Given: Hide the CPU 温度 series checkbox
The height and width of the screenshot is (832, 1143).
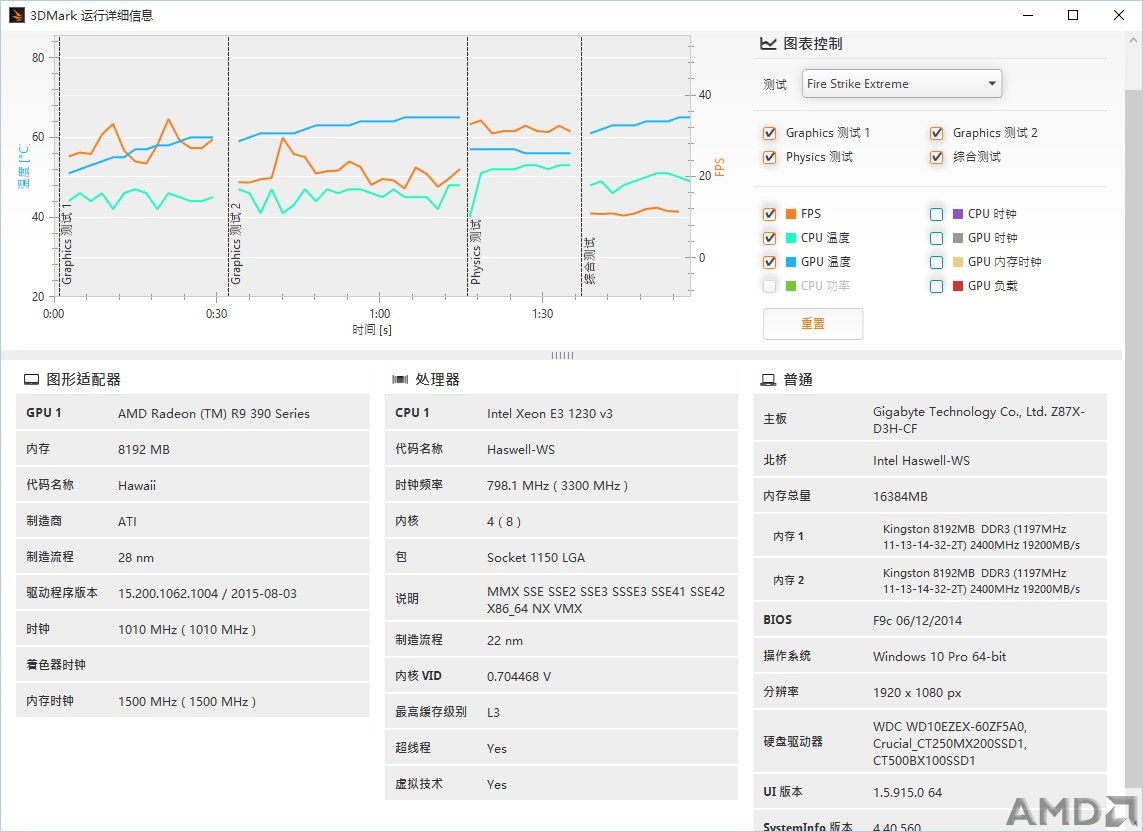Looking at the screenshot, I should tap(769, 238).
